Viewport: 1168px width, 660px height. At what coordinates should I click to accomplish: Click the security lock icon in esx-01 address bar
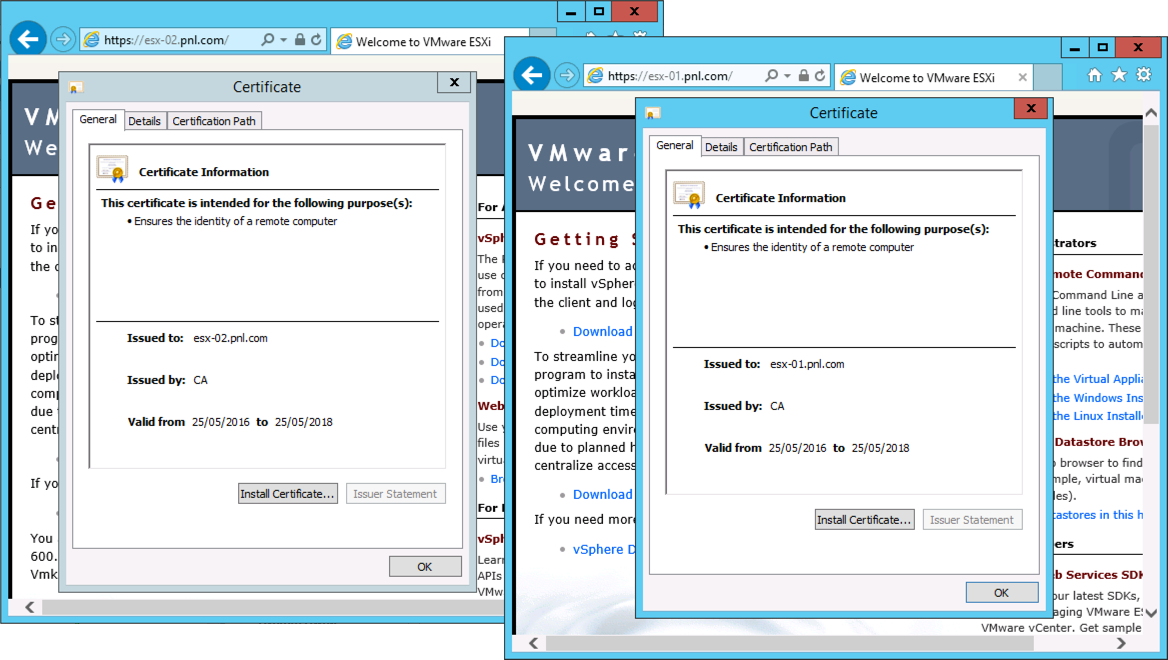pyautogui.click(x=804, y=75)
